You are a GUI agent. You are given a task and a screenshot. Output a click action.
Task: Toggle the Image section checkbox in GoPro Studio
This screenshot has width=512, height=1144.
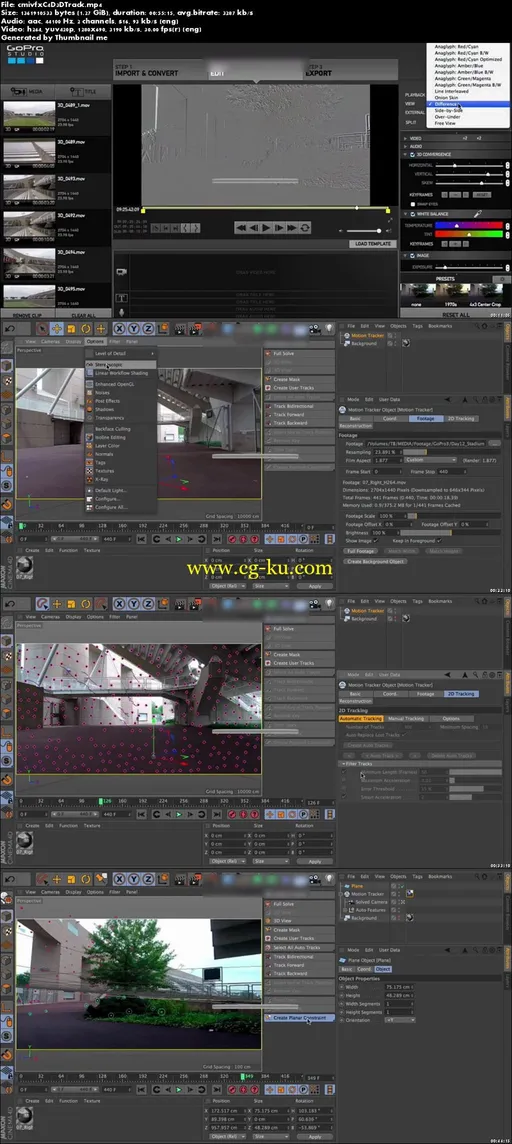(413, 256)
